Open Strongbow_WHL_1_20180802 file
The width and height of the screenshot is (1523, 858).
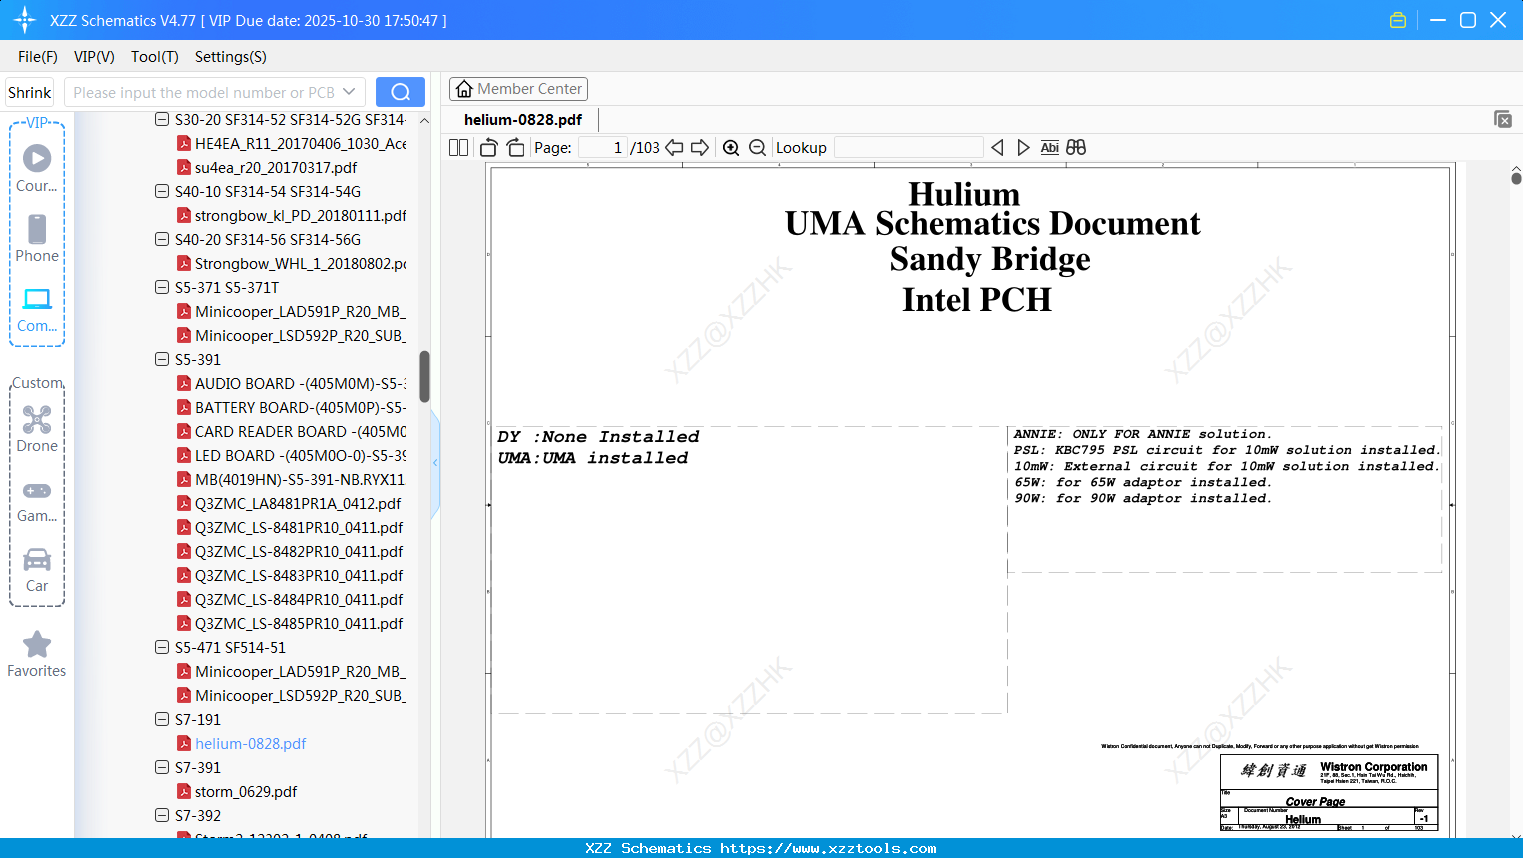pyautogui.click(x=292, y=263)
